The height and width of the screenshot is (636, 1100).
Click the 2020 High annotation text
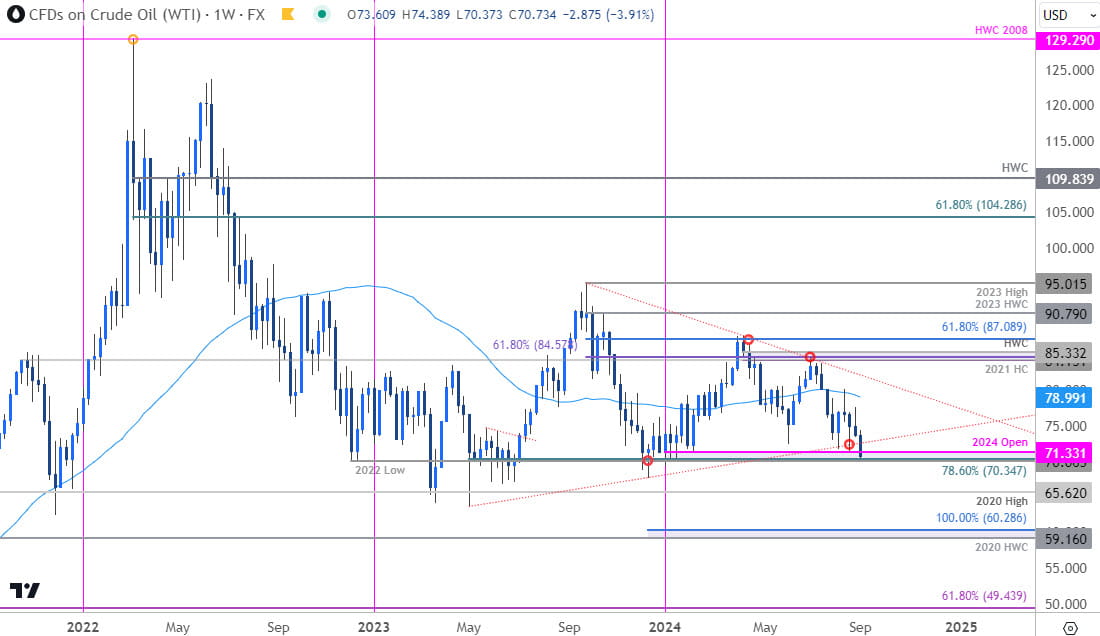click(x=1002, y=501)
